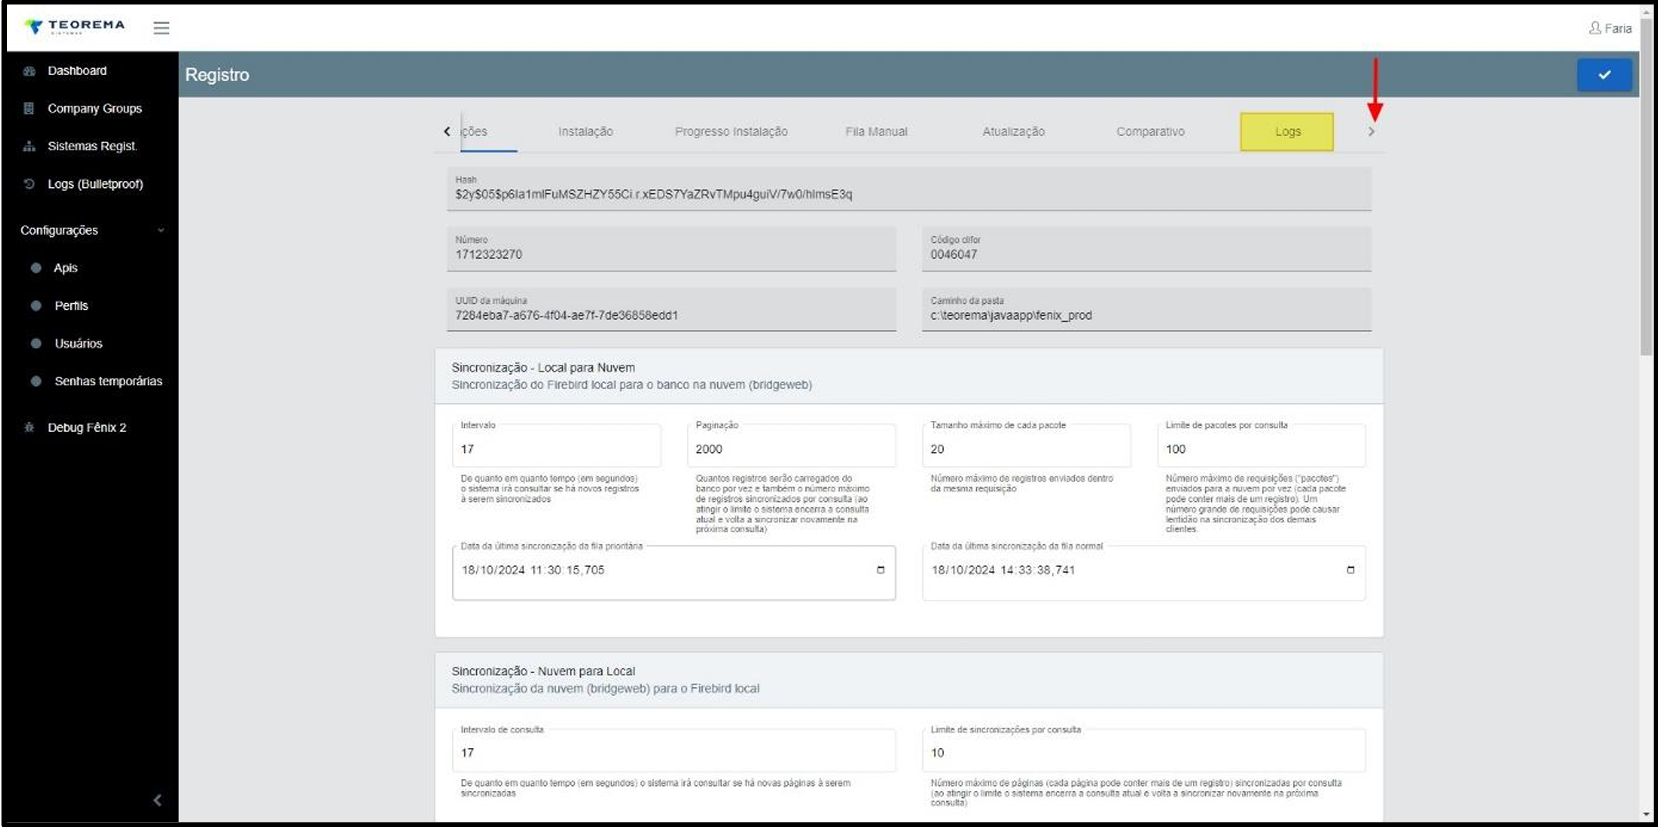Open Logs (Bulletproof) menu item

pos(95,184)
